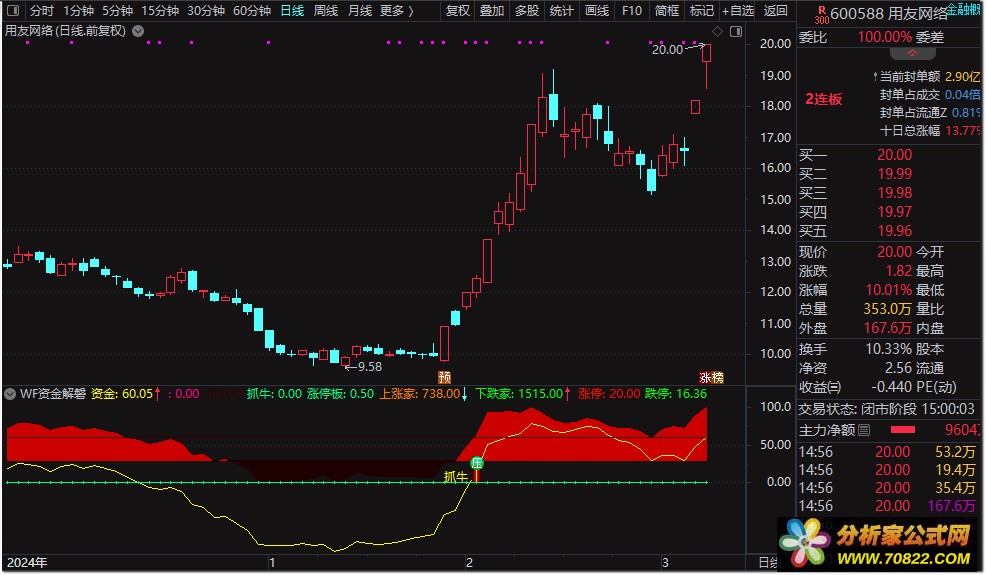Click the 20.00 high price label
This screenshot has width=987, height=575.
point(667,49)
